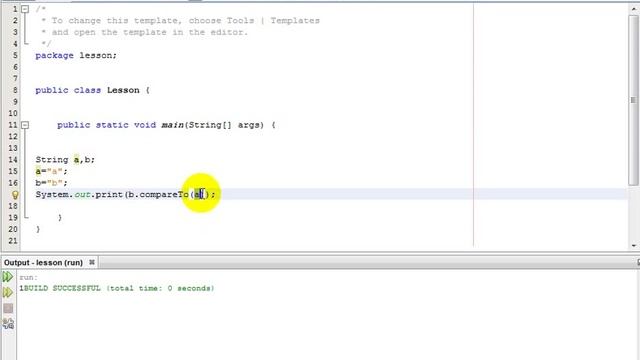Click the b="b"; assignment line
Viewport: 640px width, 360px height.
pos(51,183)
